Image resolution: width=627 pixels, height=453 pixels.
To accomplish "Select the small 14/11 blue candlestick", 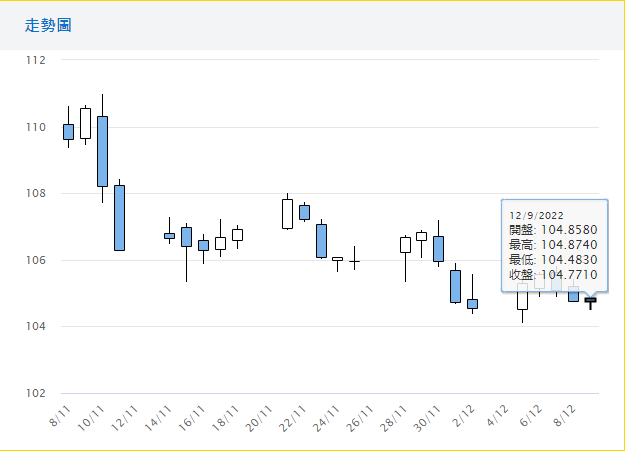I will (169, 236).
